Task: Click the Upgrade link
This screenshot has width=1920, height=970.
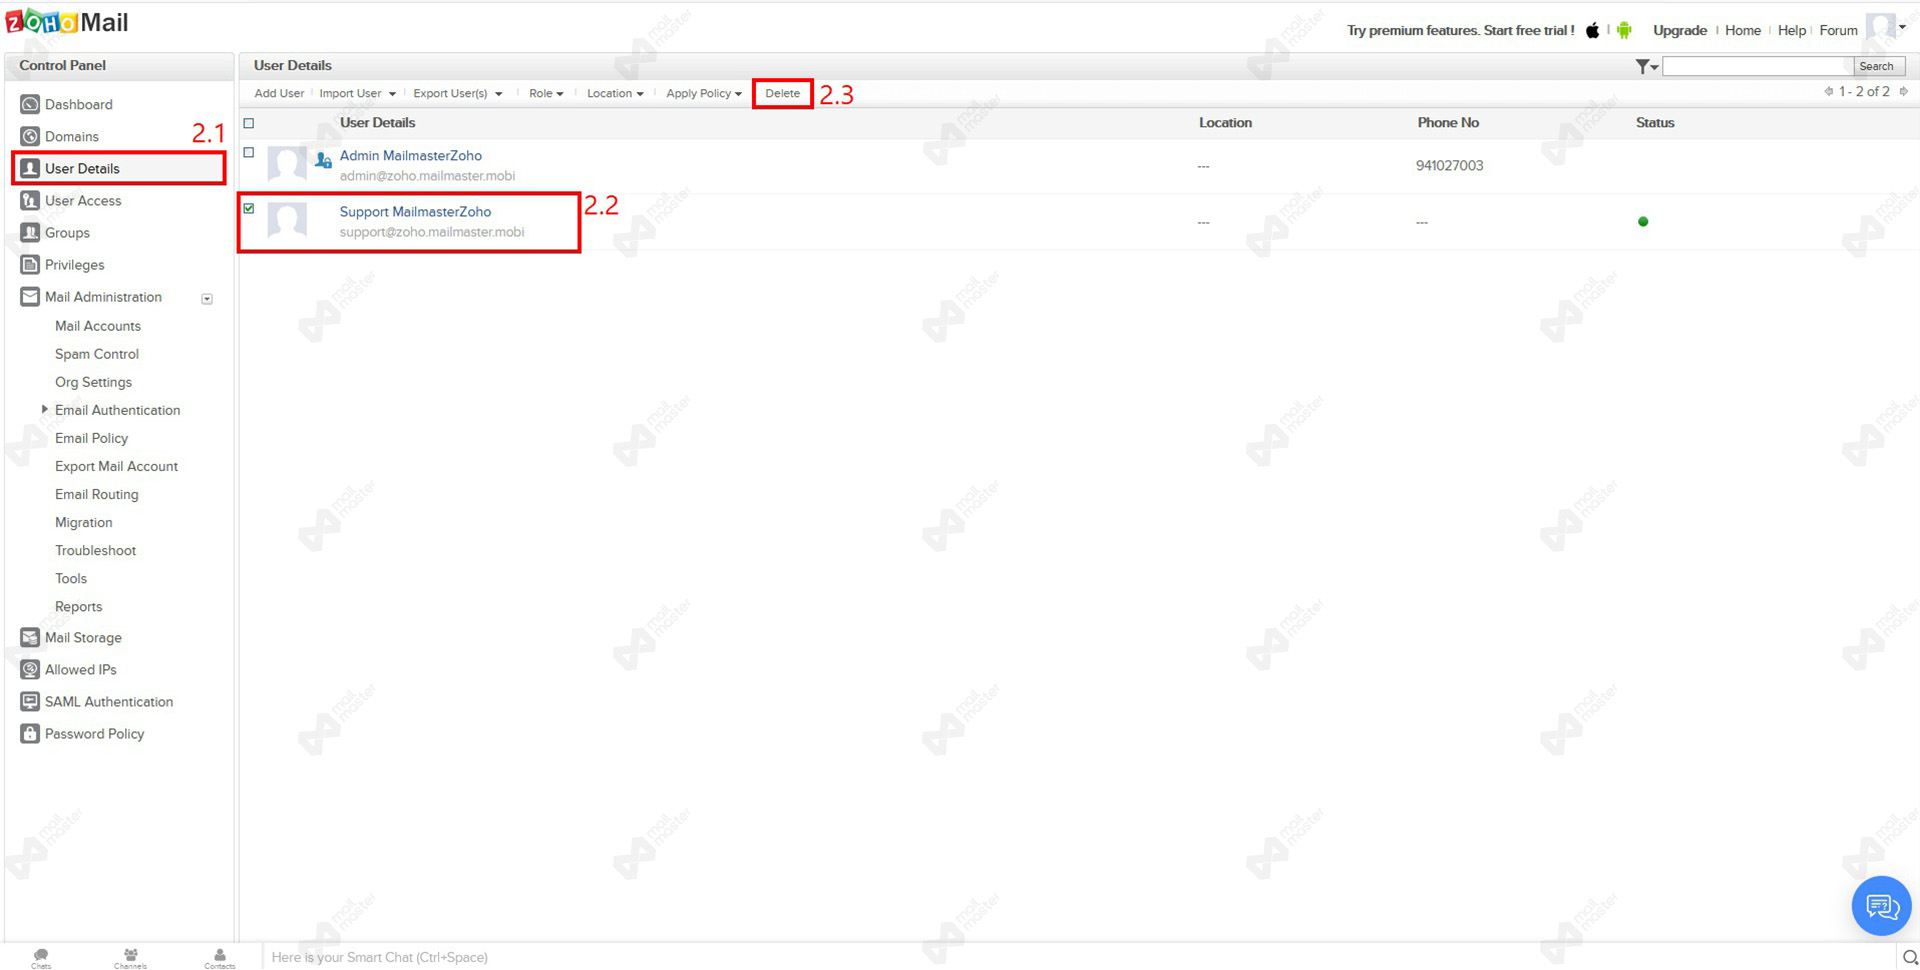Action: pyautogui.click(x=1680, y=30)
